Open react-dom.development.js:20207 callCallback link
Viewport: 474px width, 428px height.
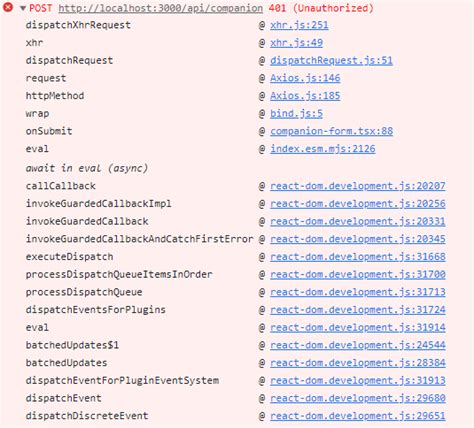(x=358, y=186)
